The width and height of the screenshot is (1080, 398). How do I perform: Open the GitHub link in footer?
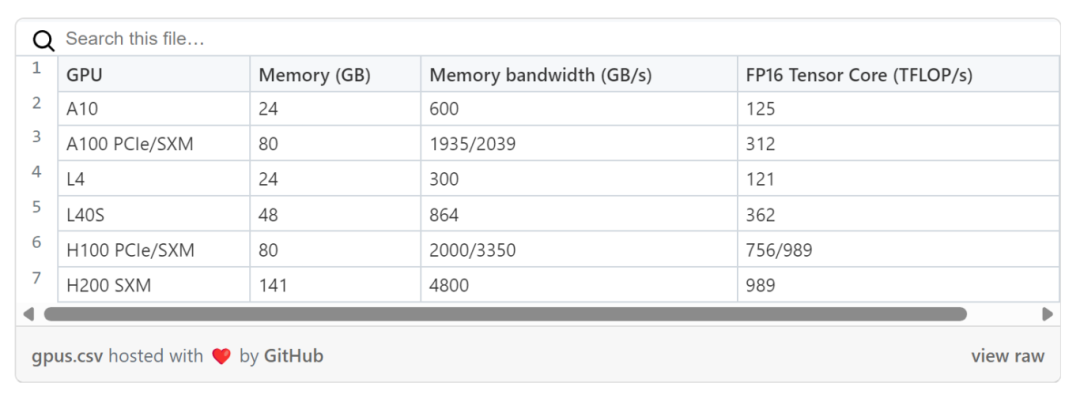tap(293, 357)
